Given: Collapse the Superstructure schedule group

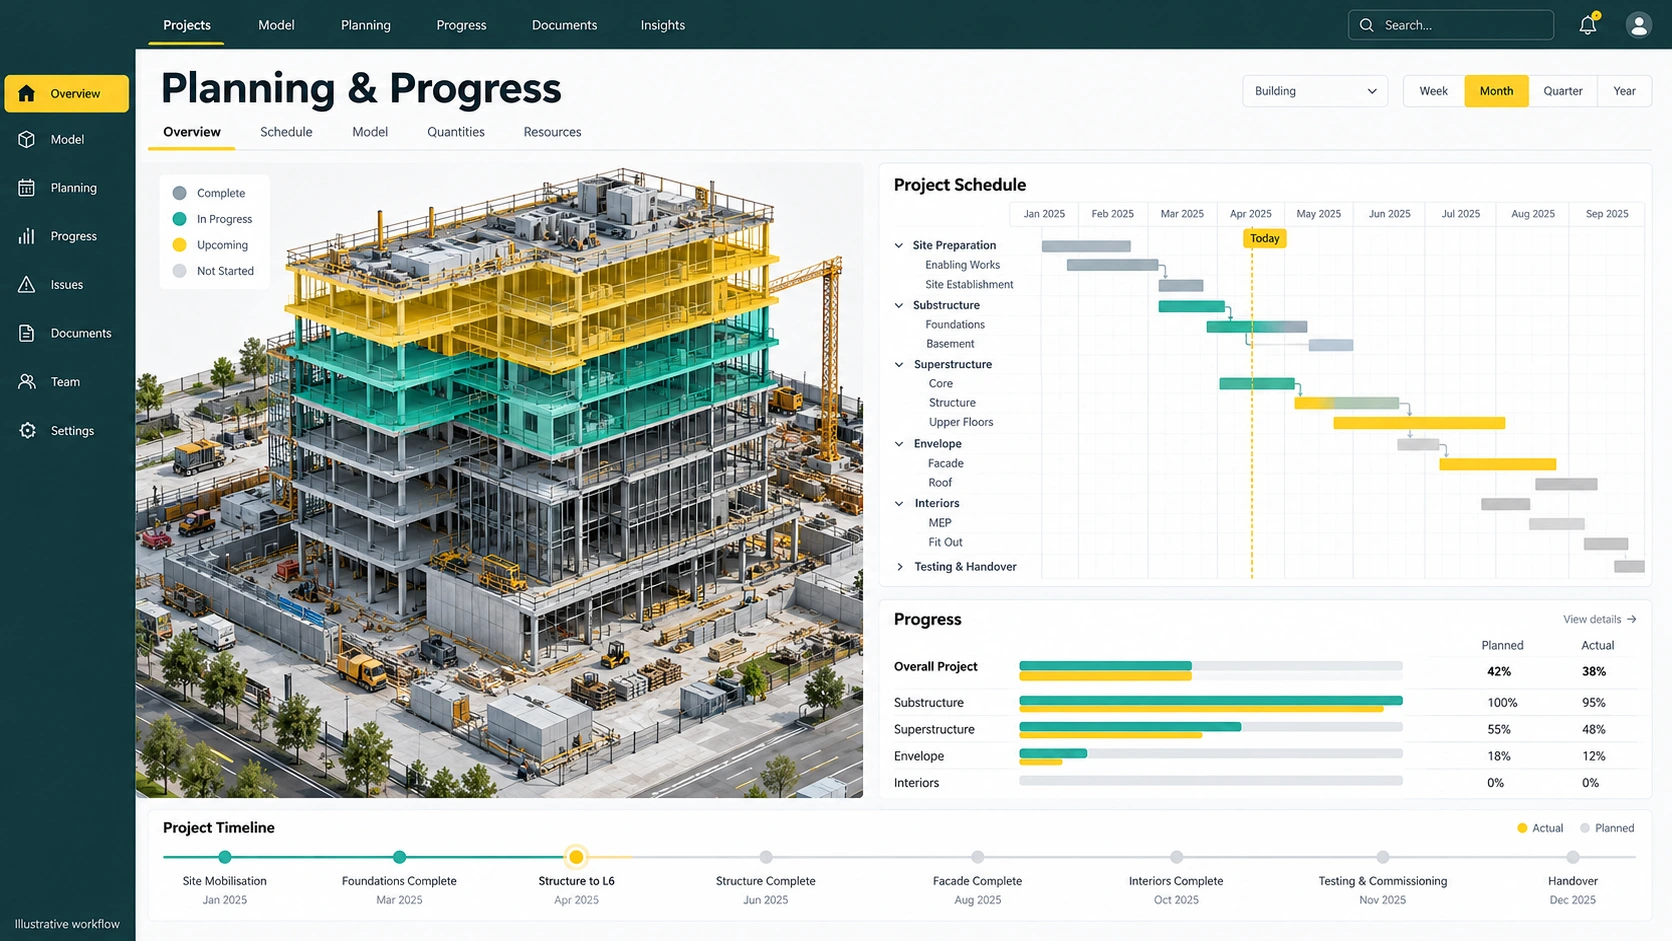Looking at the screenshot, I should tap(899, 364).
